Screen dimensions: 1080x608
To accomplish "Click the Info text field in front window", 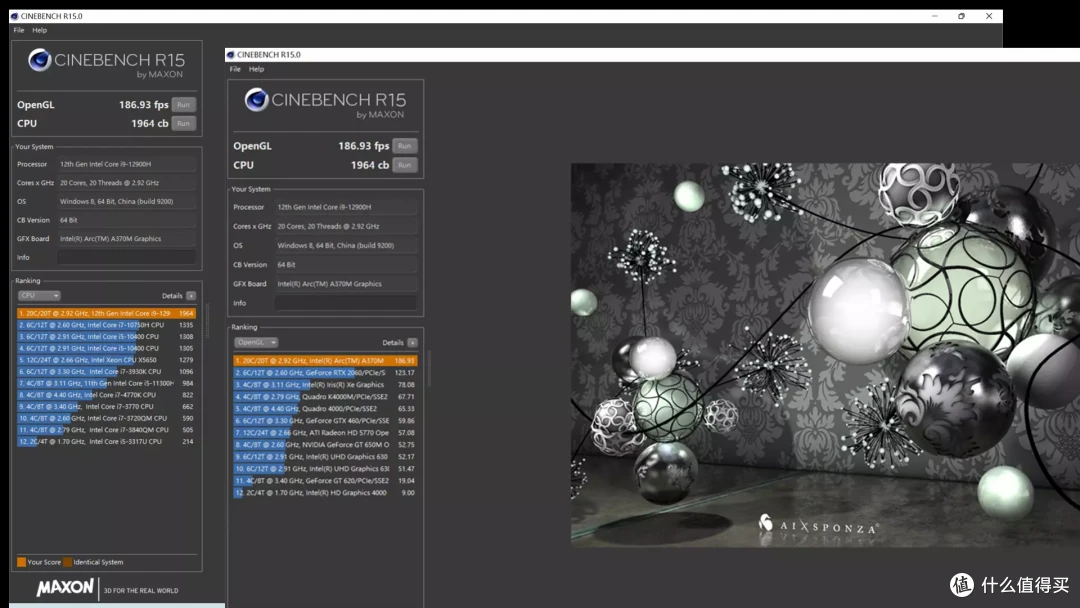I will [346, 303].
